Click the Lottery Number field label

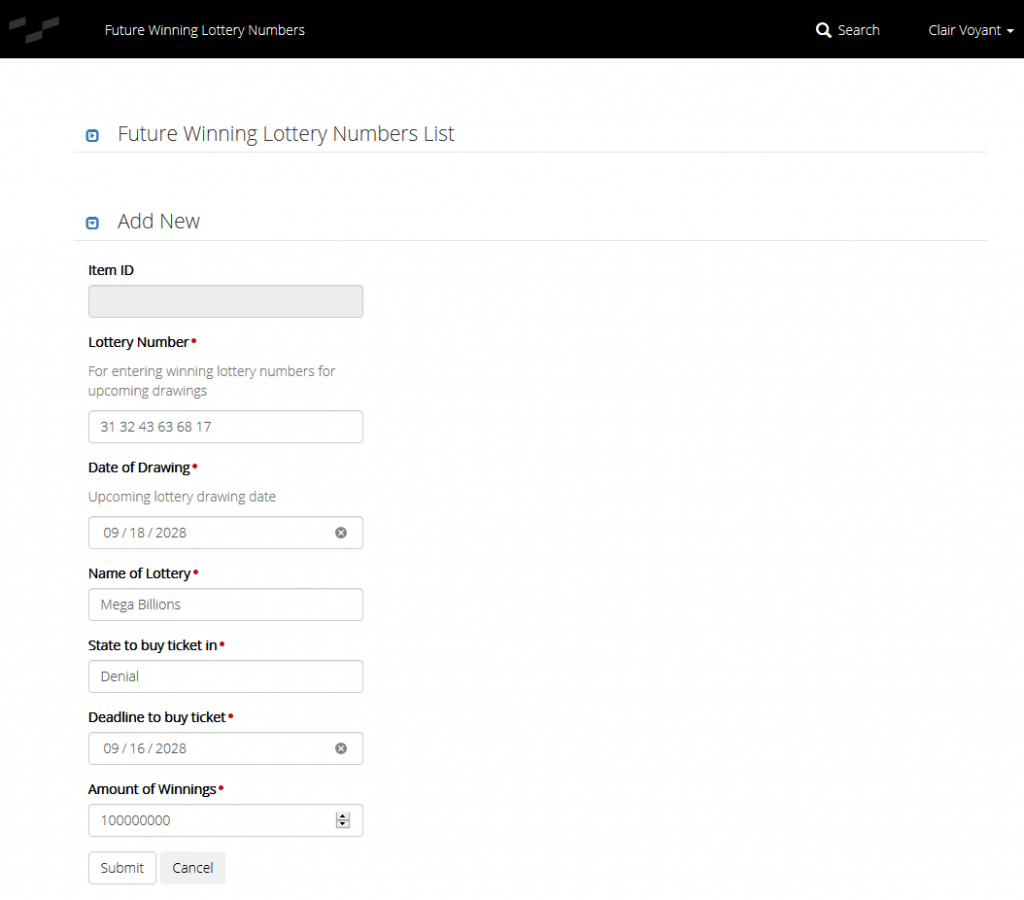[x=138, y=342]
